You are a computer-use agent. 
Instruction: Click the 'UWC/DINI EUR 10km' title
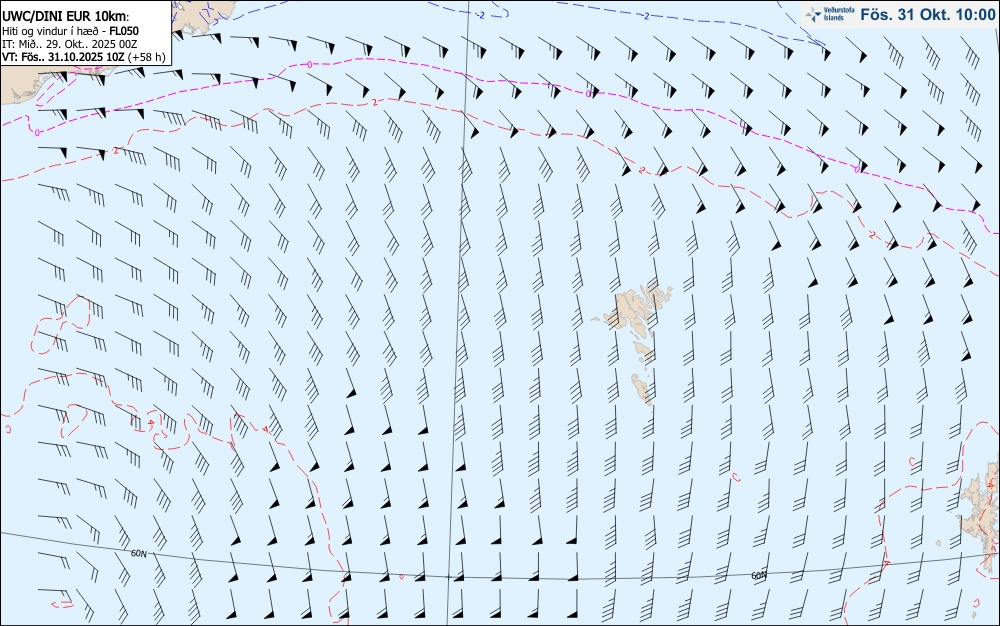coord(66,17)
